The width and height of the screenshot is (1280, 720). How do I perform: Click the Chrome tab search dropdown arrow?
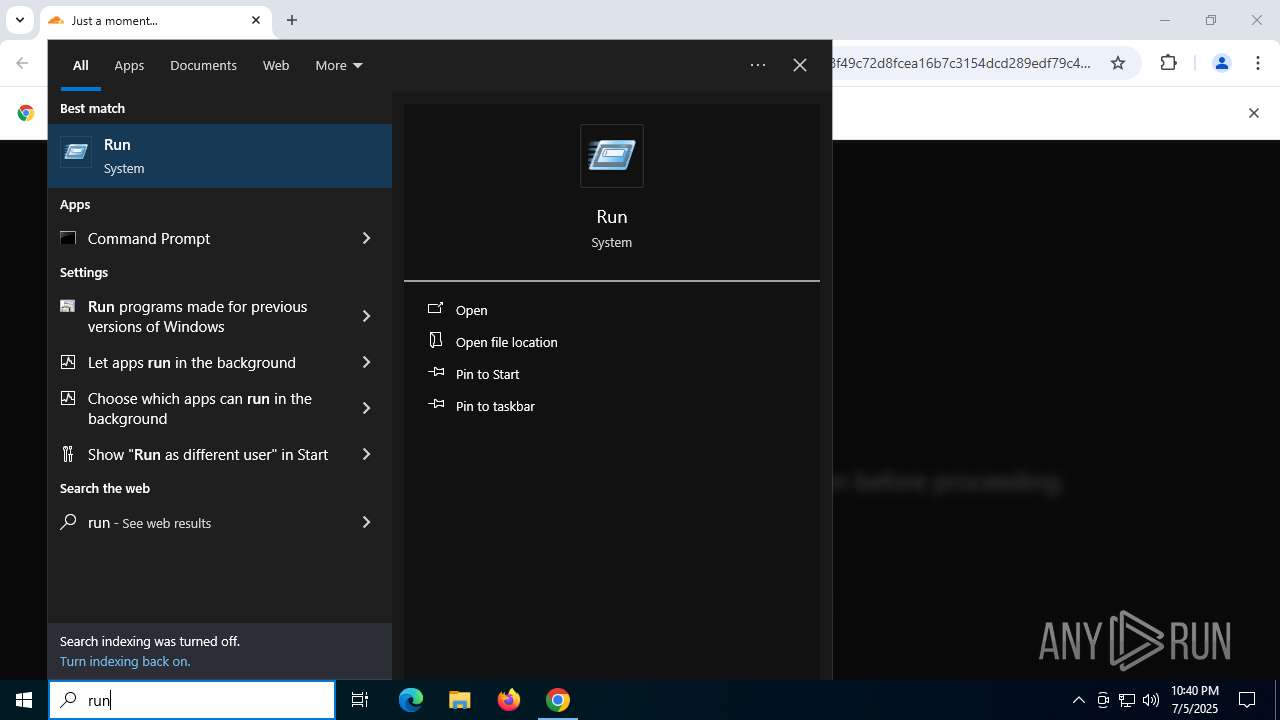point(19,20)
